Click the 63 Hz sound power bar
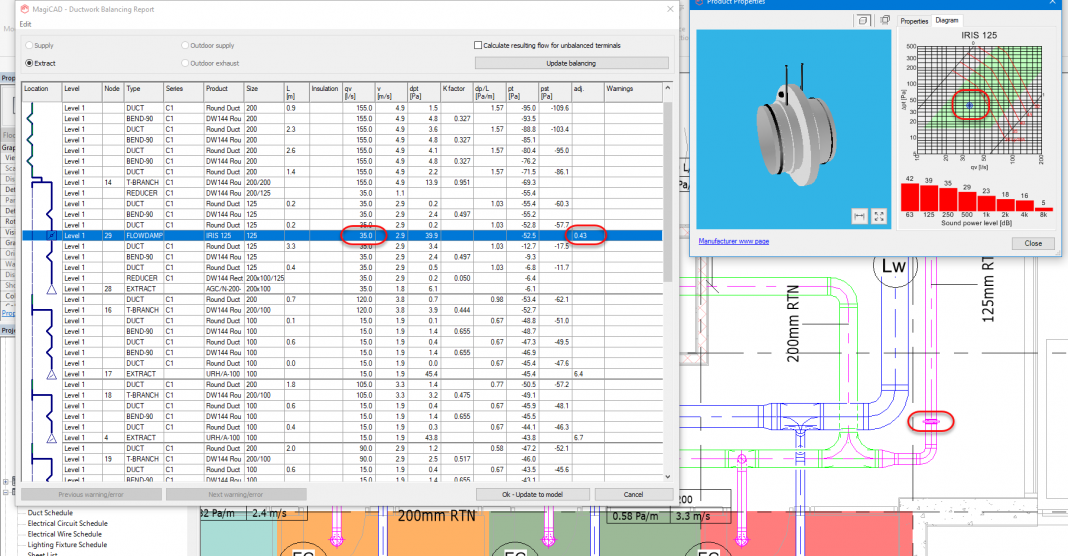The image size is (1068, 556). tap(909, 198)
